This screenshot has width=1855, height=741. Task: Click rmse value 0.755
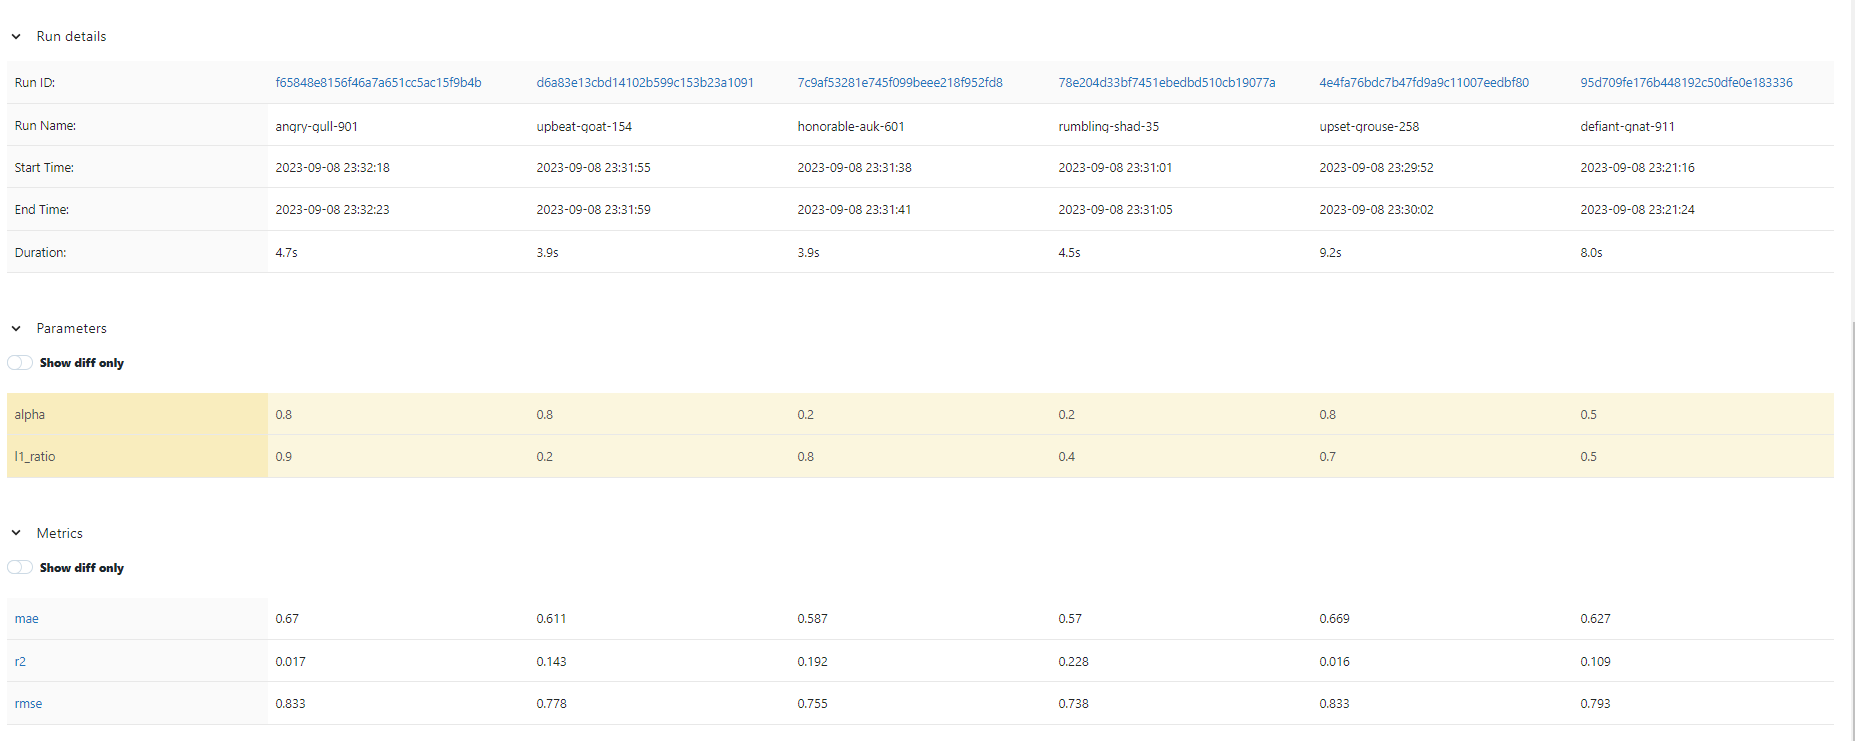coord(812,704)
